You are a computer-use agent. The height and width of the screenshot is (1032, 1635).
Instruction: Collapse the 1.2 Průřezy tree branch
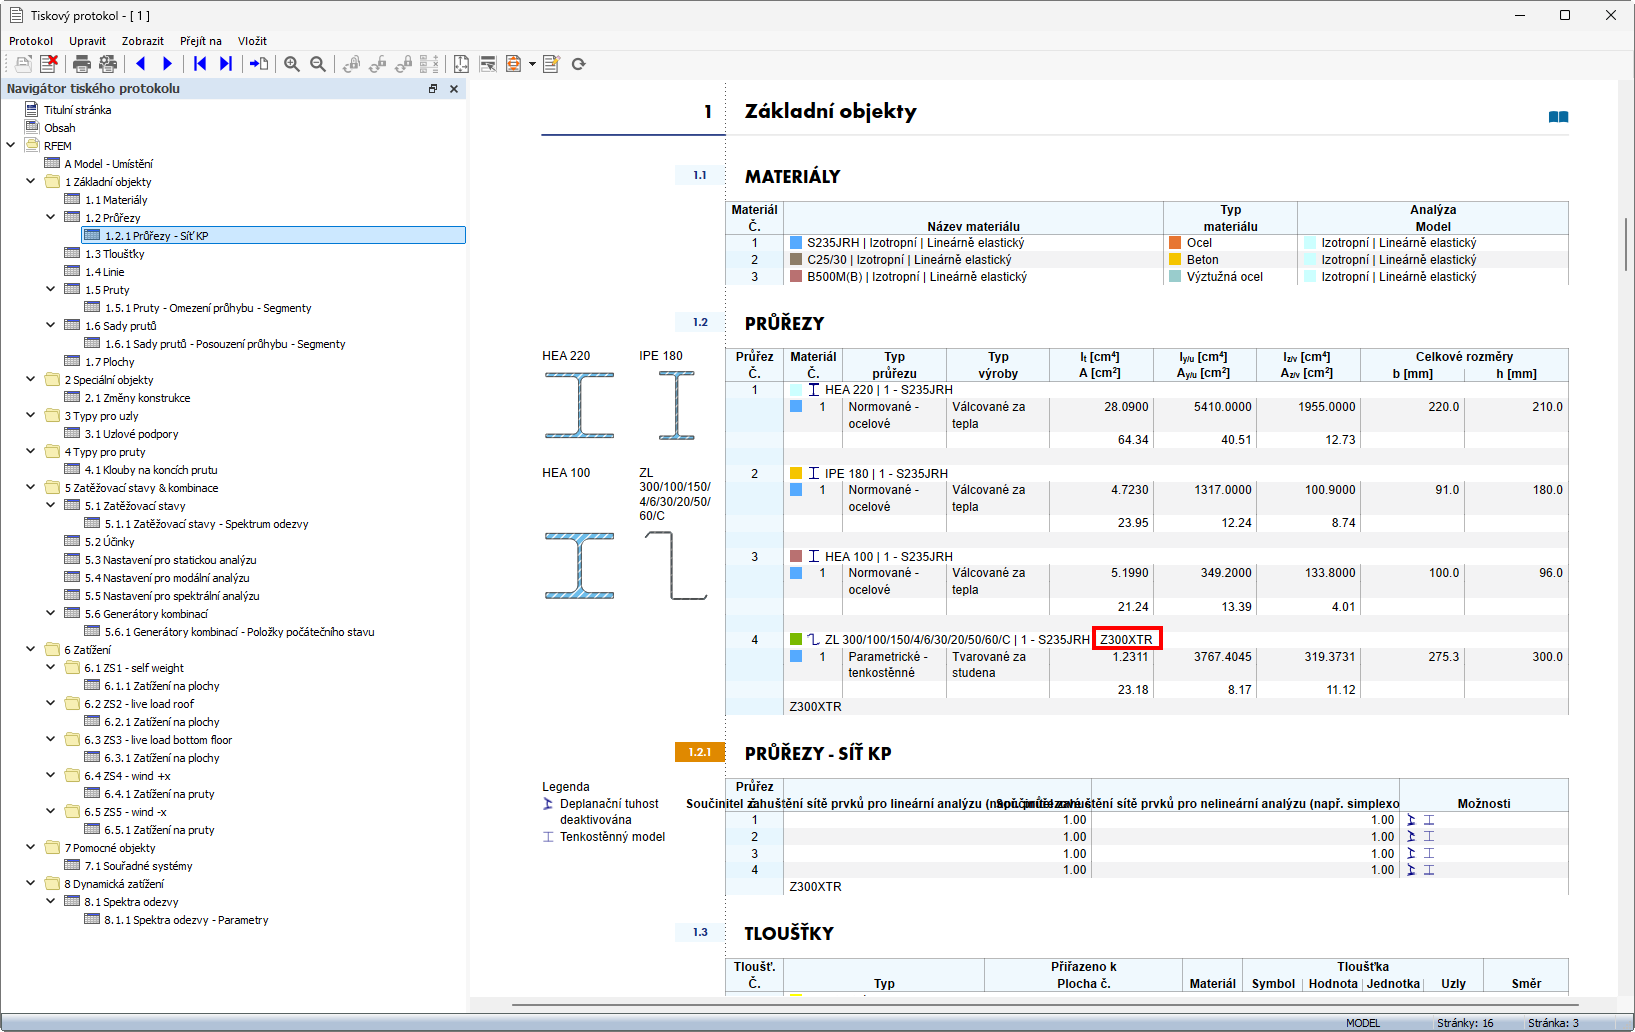pos(50,217)
